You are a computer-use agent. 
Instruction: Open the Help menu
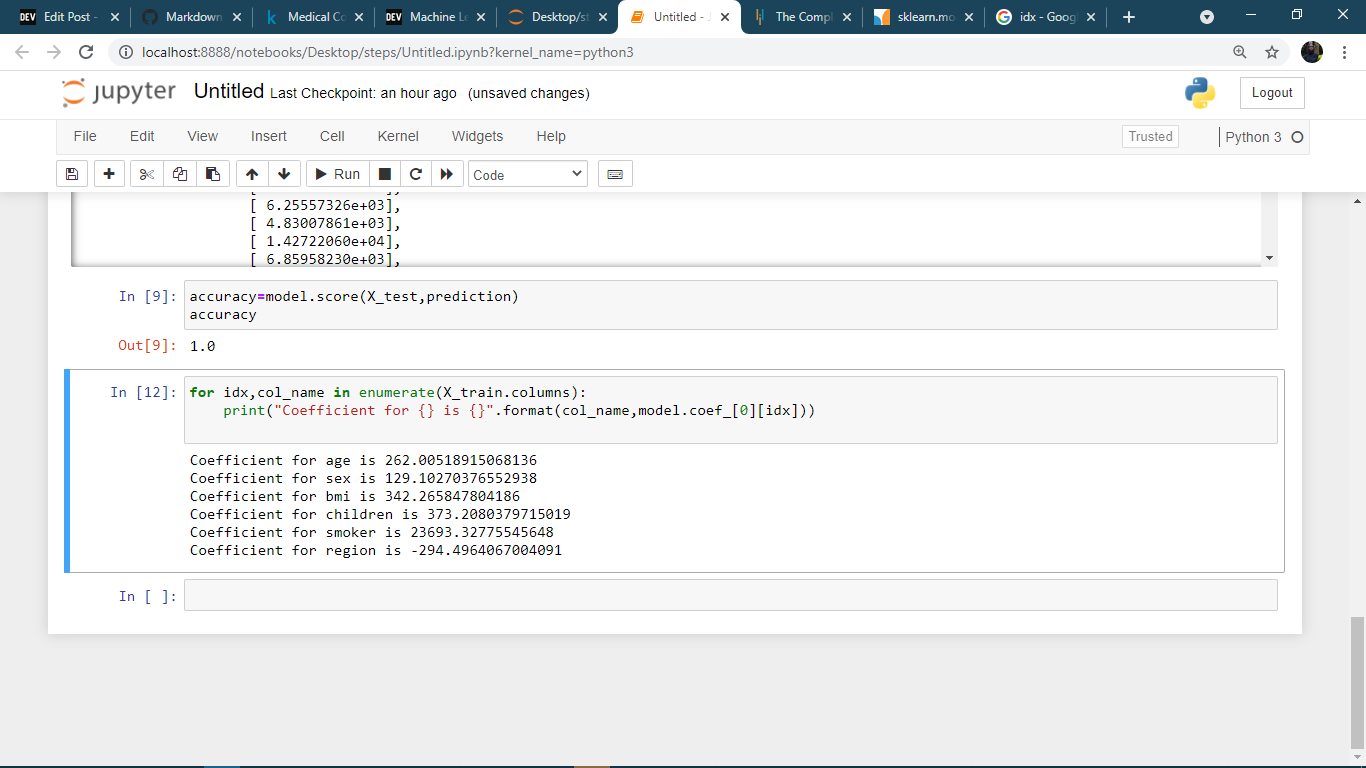coord(551,136)
